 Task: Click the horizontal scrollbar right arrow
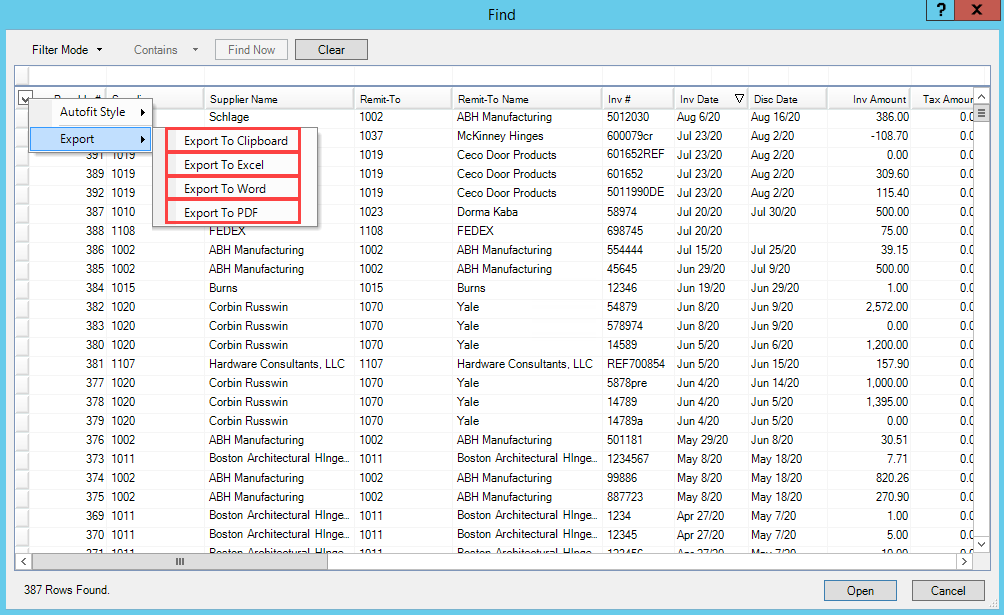964,562
